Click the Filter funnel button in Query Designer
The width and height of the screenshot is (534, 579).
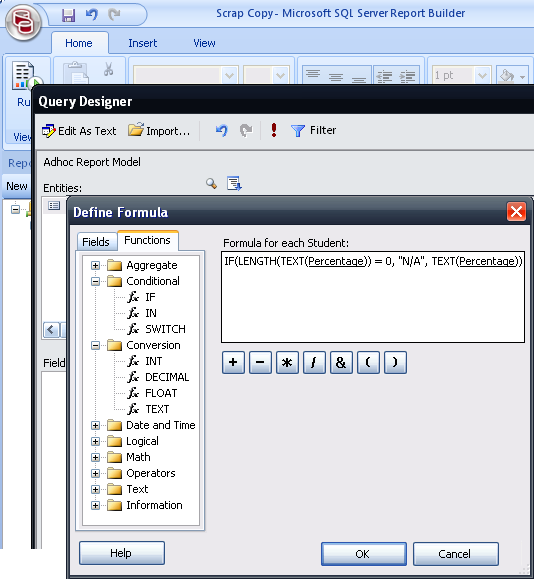point(313,130)
